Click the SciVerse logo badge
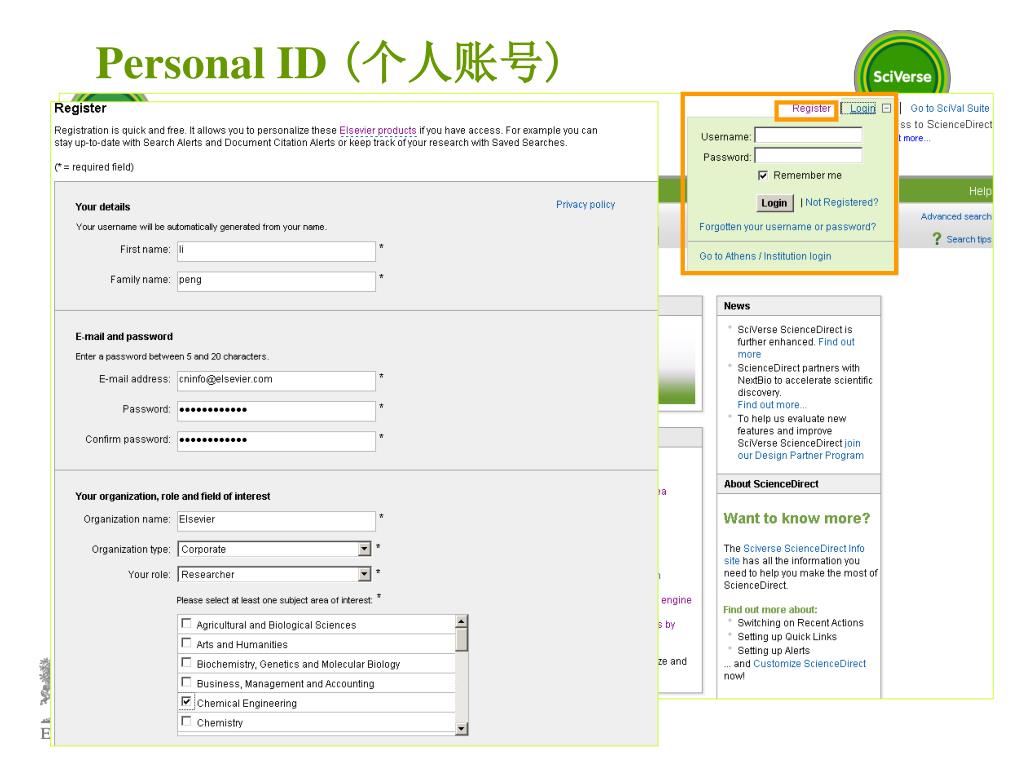The image size is (1024, 768). [x=902, y=64]
